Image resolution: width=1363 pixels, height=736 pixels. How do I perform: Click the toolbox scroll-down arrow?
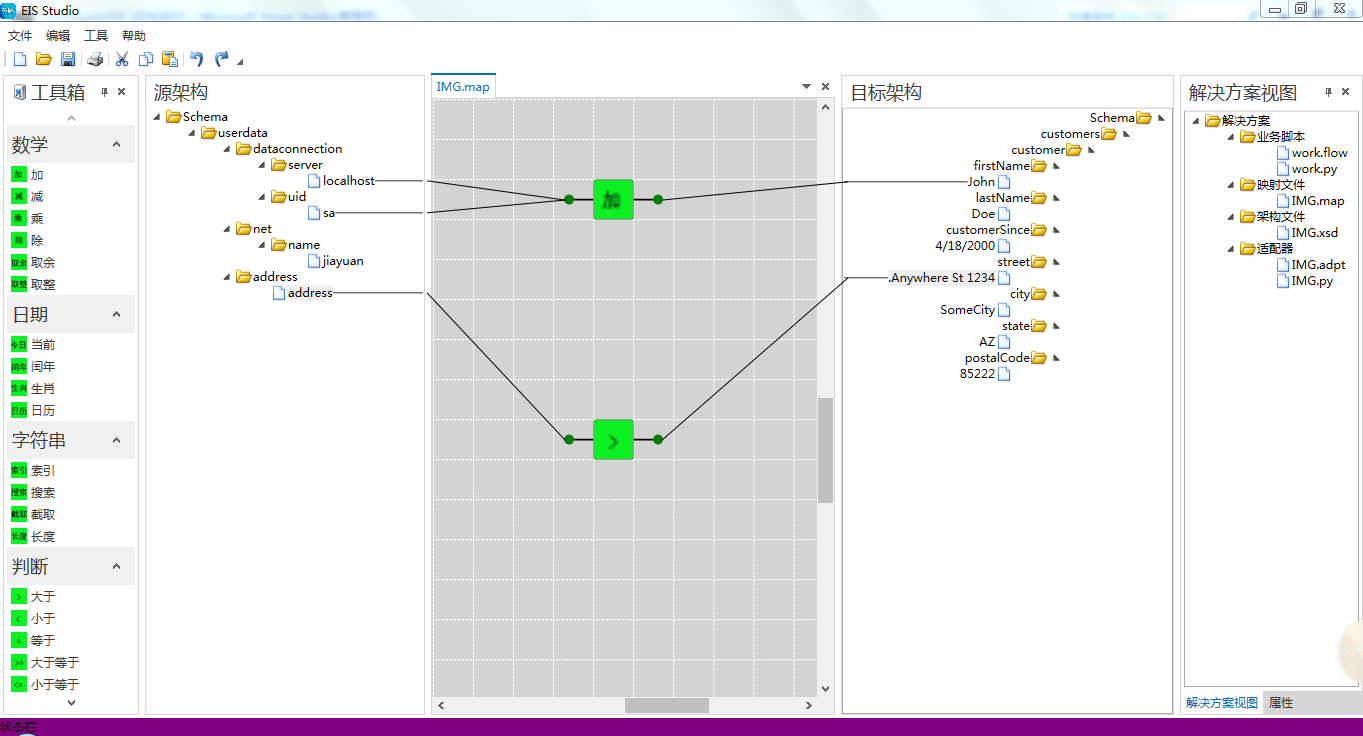[x=71, y=703]
